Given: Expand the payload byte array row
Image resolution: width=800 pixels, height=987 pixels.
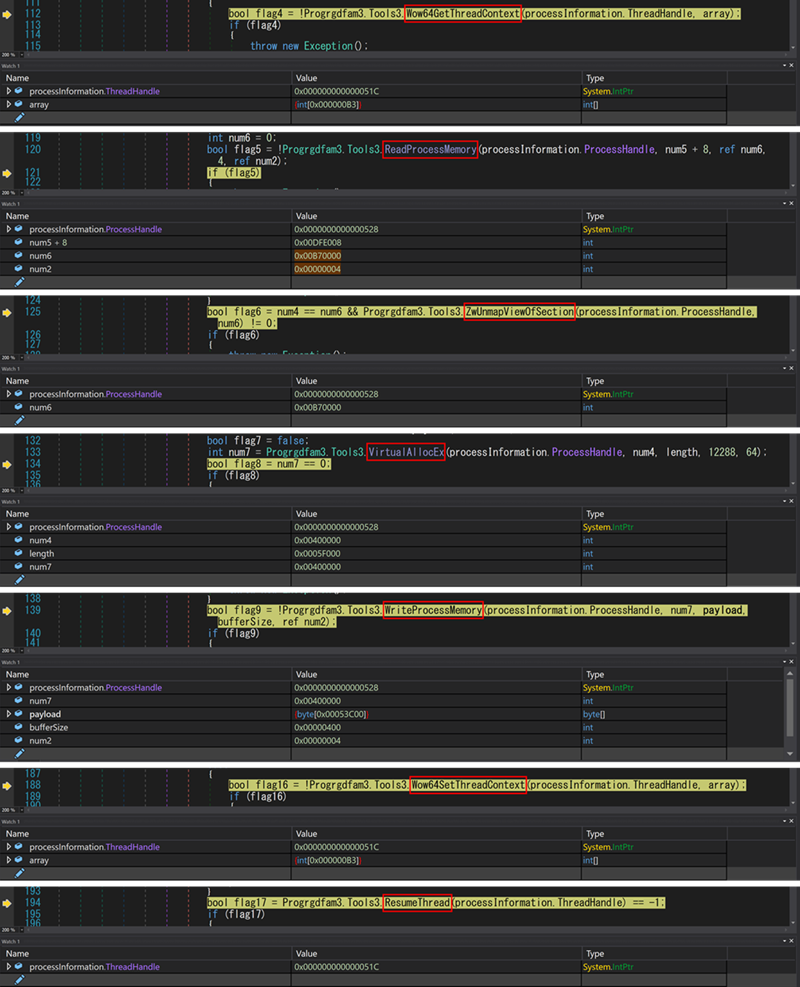Looking at the screenshot, I should [x=9, y=714].
